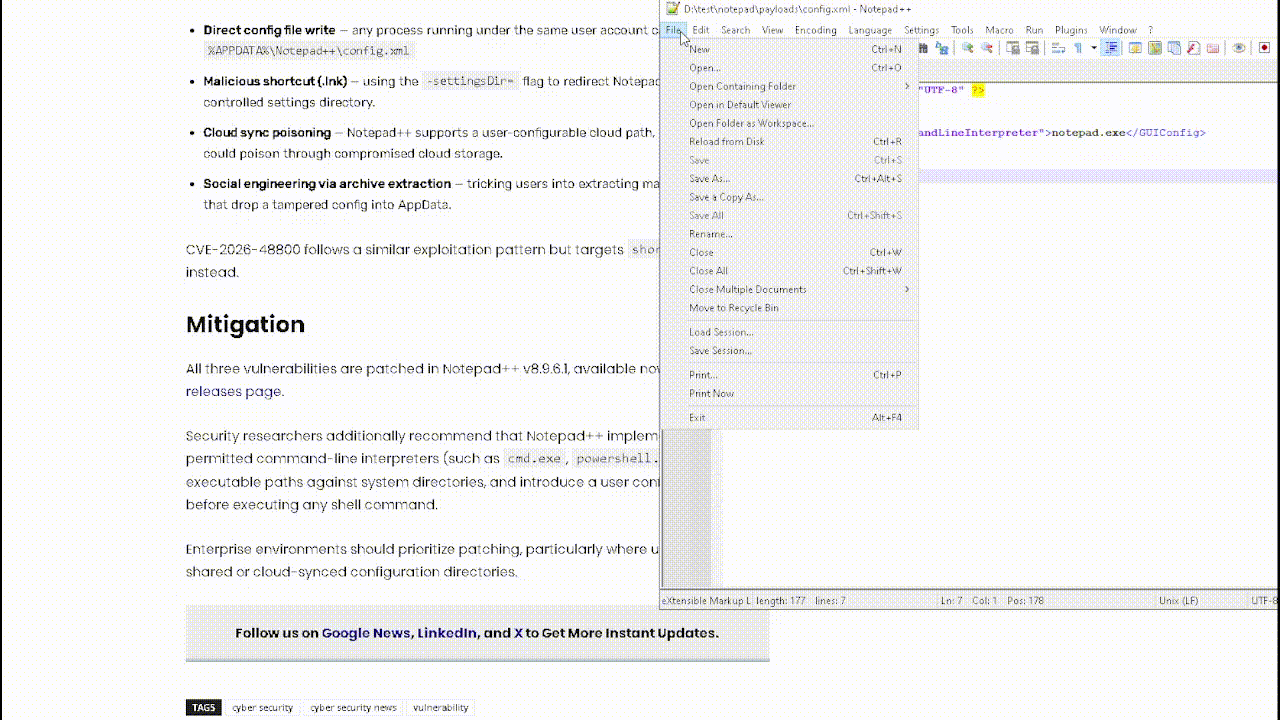This screenshot has height=720, width=1280.
Task: Click the Zoom Out toolbar icon
Action: (x=987, y=48)
